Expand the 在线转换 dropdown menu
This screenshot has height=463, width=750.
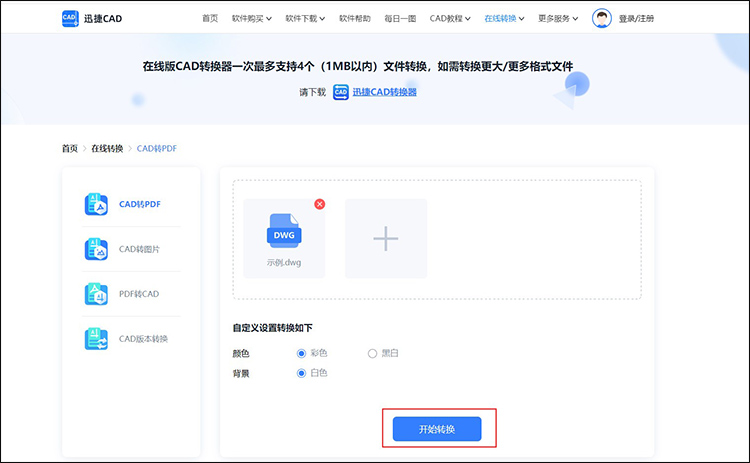(504, 19)
